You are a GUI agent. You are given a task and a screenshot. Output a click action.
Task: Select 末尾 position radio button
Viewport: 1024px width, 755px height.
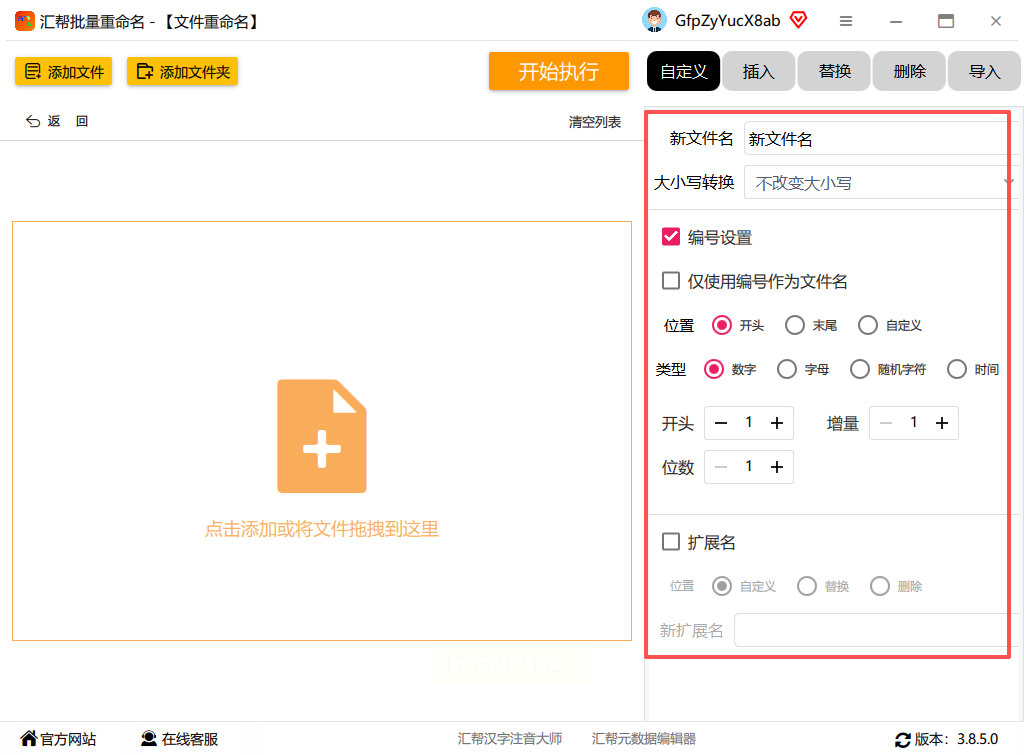click(x=795, y=325)
